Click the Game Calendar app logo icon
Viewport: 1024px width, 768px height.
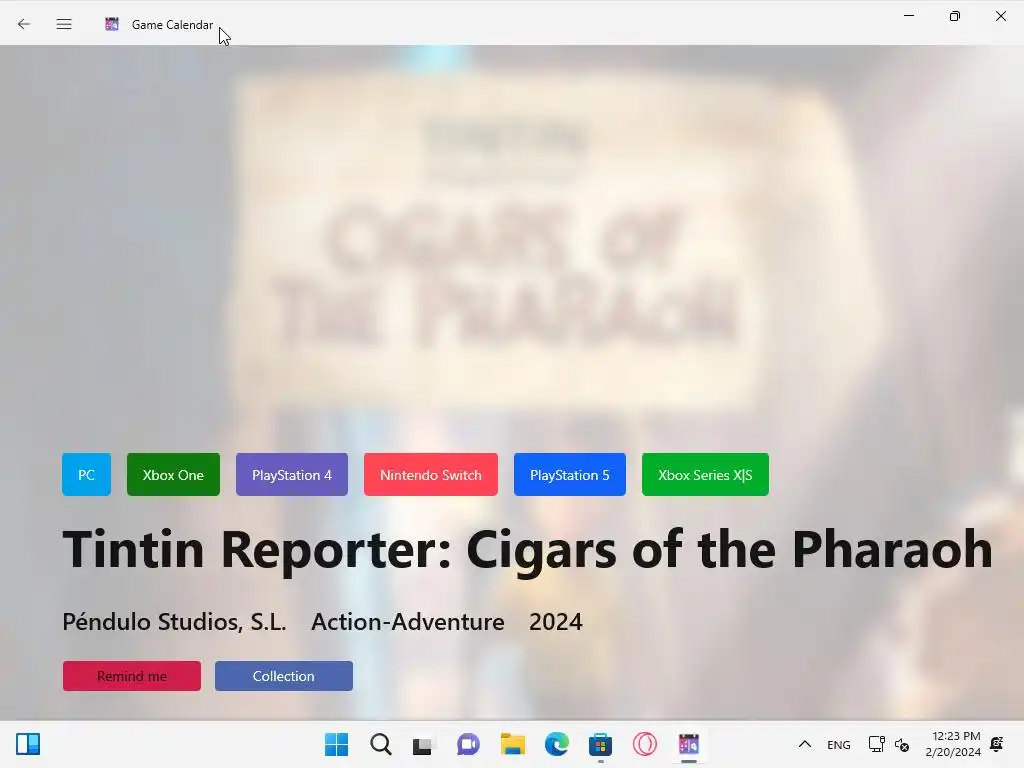tap(112, 24)
